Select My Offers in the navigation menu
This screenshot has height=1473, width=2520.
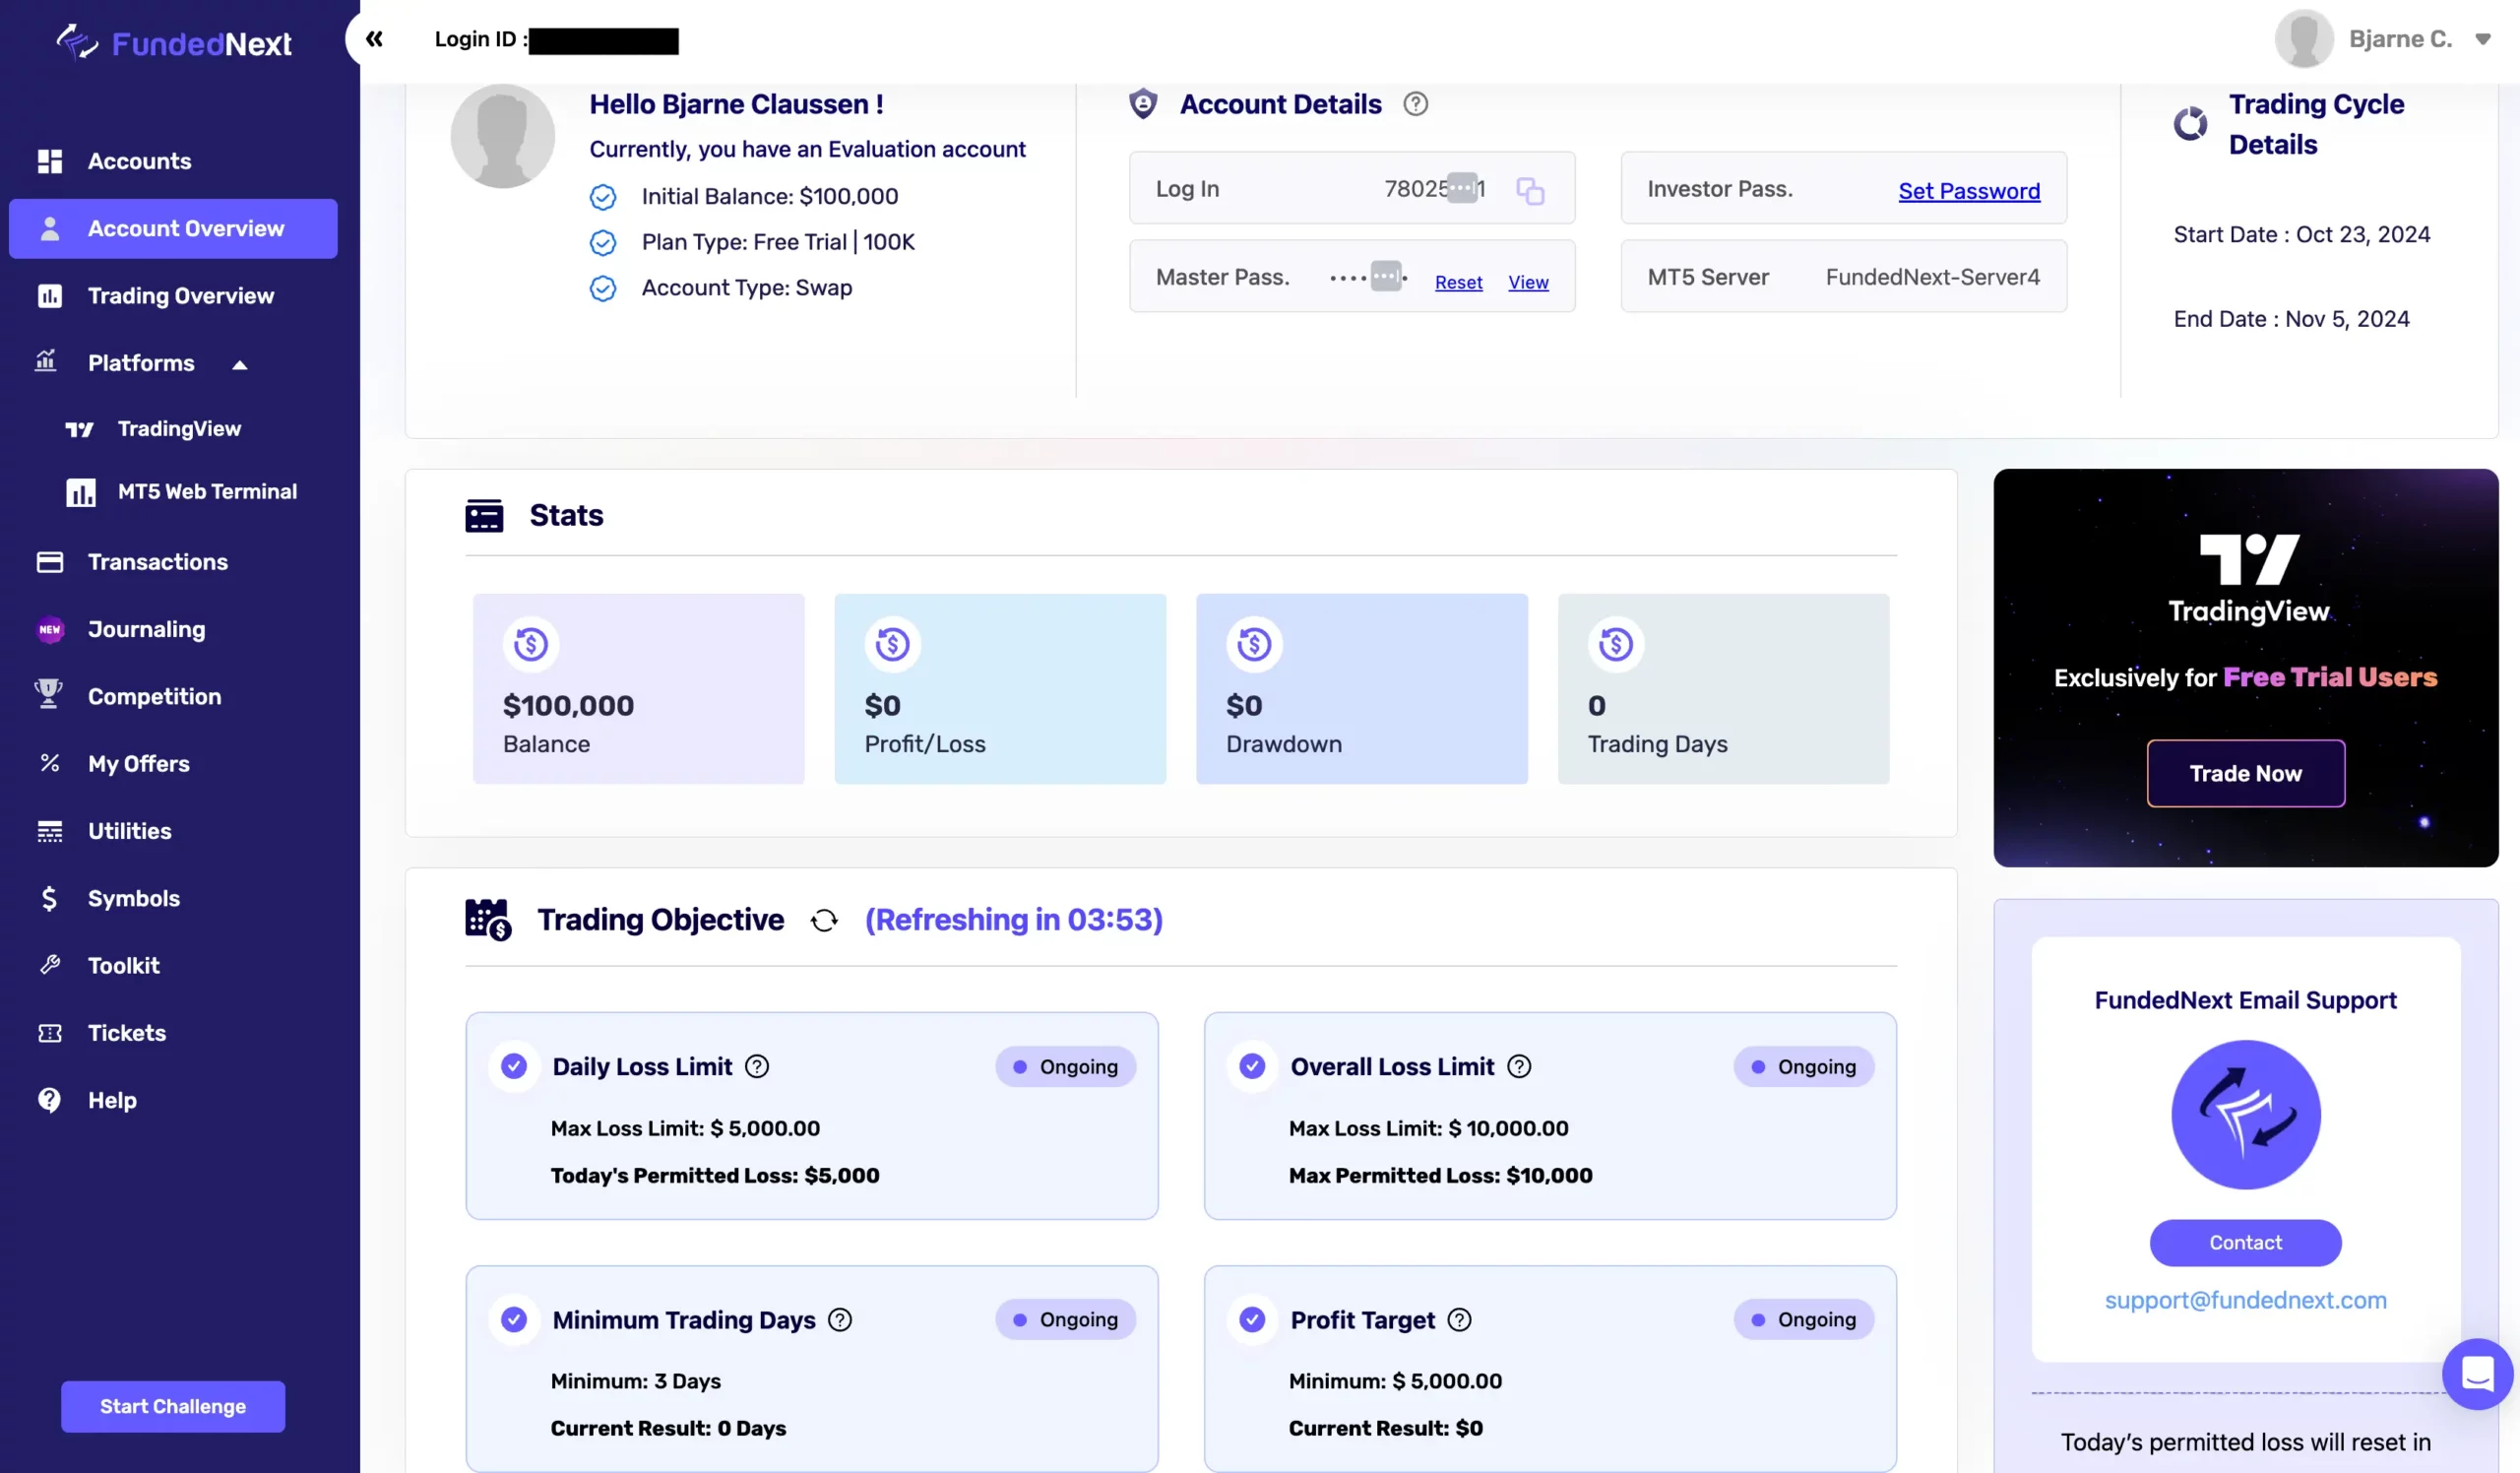coord(138,763)
